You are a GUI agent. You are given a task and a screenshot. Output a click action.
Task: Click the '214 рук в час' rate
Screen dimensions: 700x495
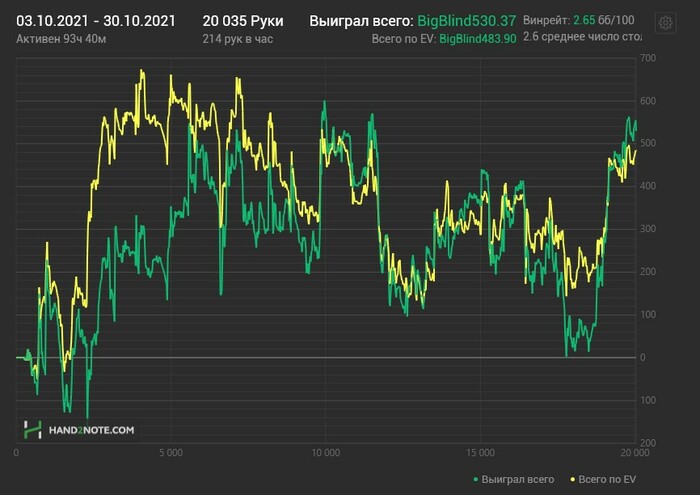(x=238, y=39)
